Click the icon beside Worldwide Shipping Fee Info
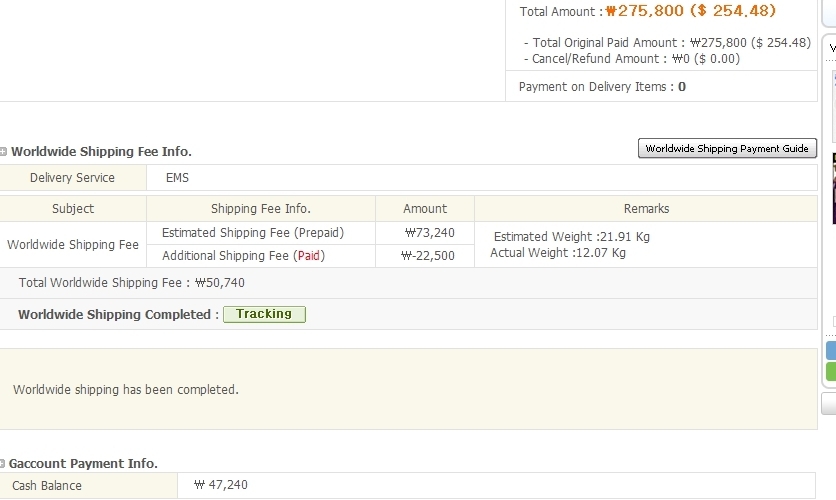Screen dimensions: 836x500 (x=4, y=152)
